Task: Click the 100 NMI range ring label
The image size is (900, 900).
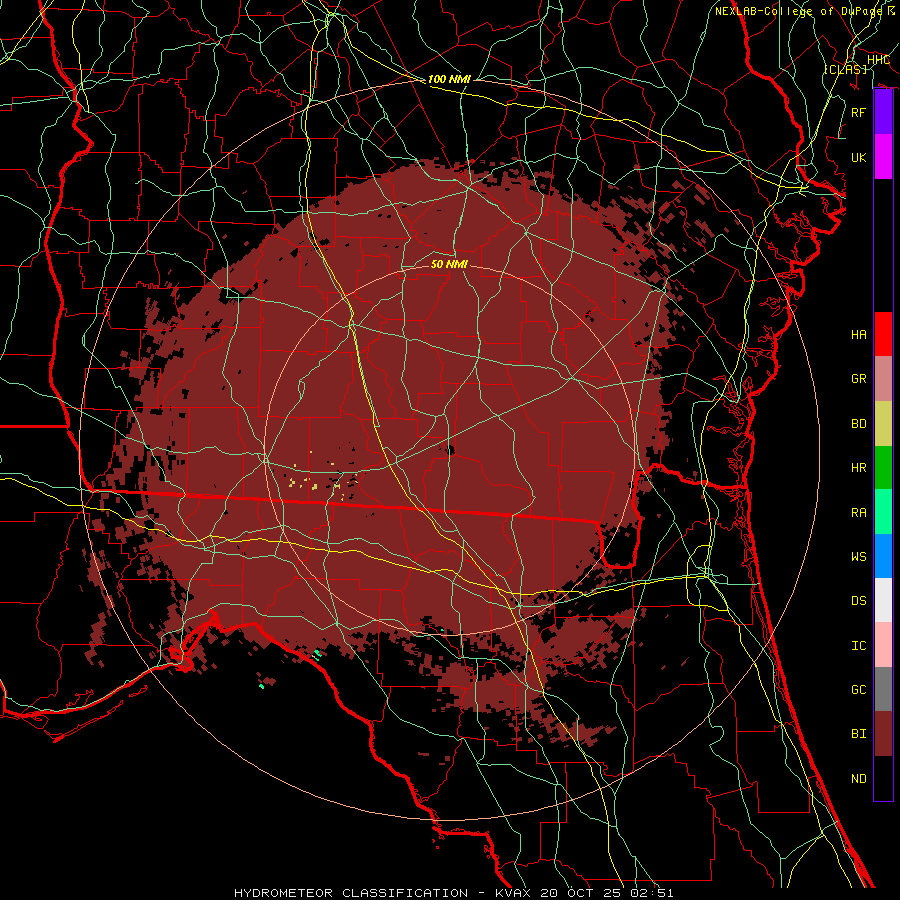Action: [449, 79]
